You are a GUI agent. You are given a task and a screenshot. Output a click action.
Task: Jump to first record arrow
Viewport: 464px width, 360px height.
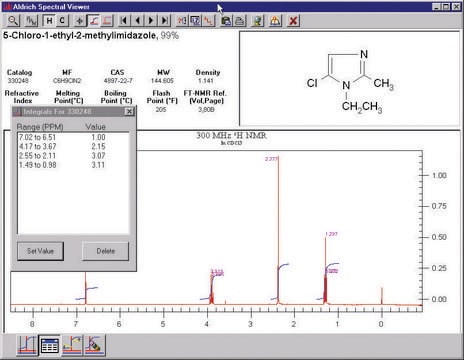pyautogui.click(x=124, y=21)
